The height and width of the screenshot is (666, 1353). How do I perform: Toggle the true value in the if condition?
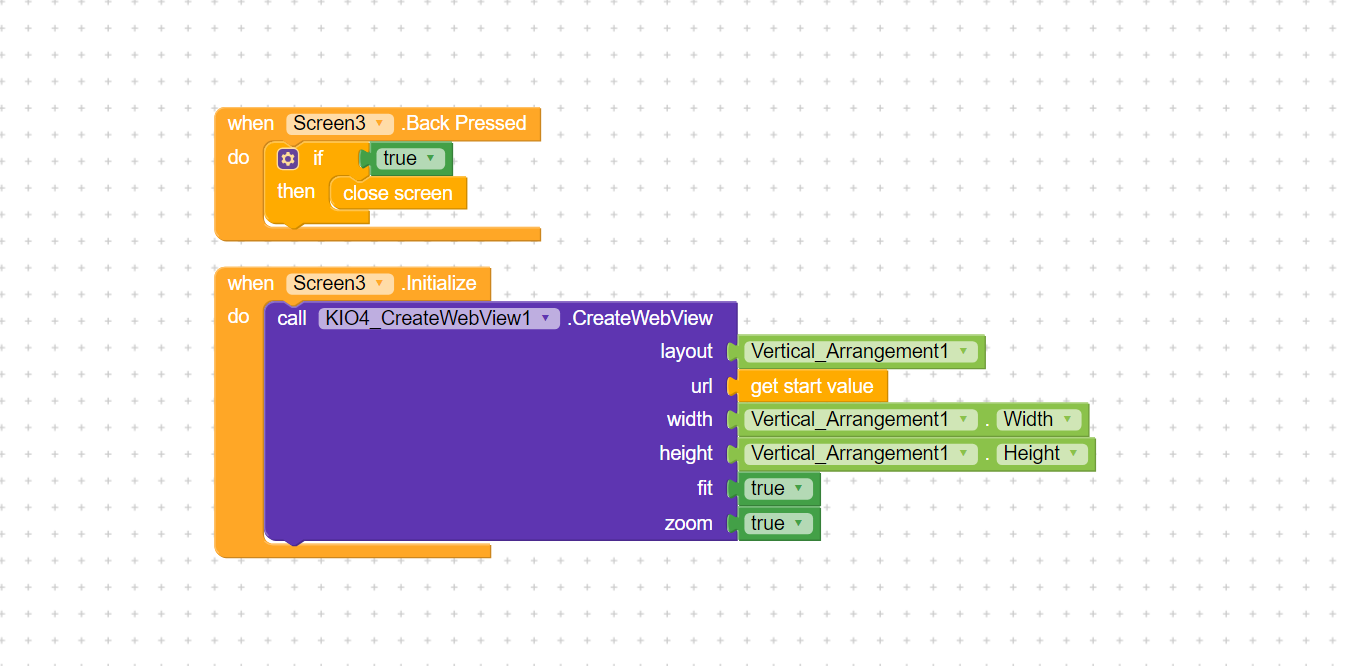click(413, 158)
